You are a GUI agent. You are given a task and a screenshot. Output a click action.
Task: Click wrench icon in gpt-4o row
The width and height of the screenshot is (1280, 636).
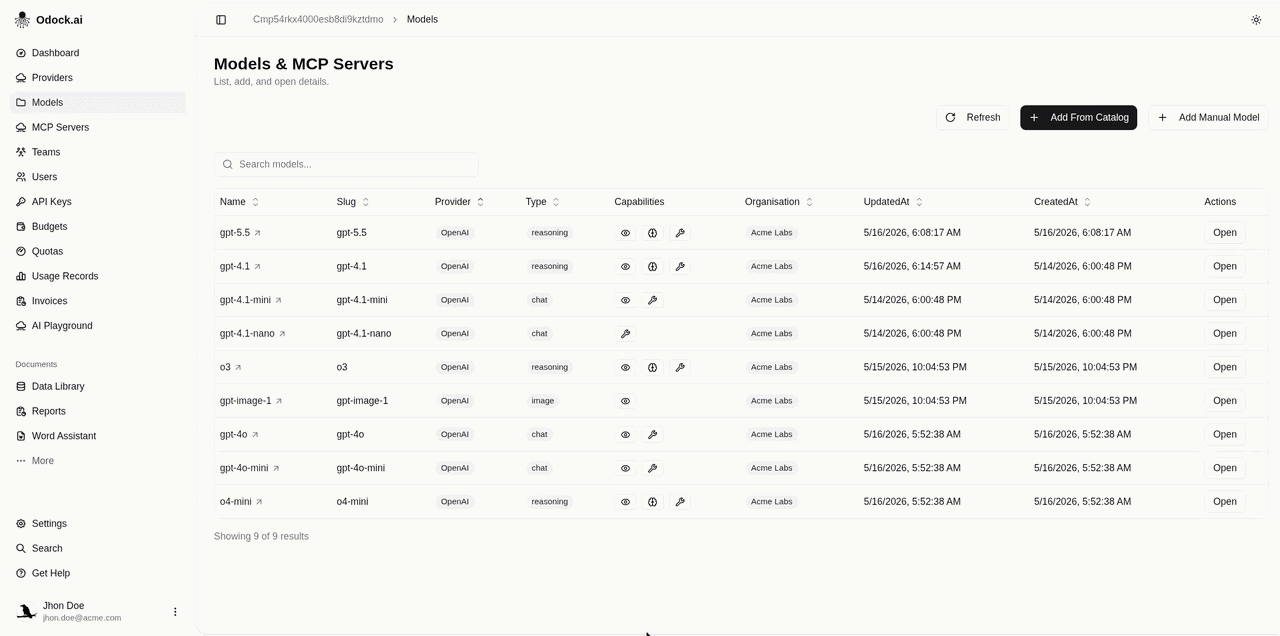click(x=652, y=435)
